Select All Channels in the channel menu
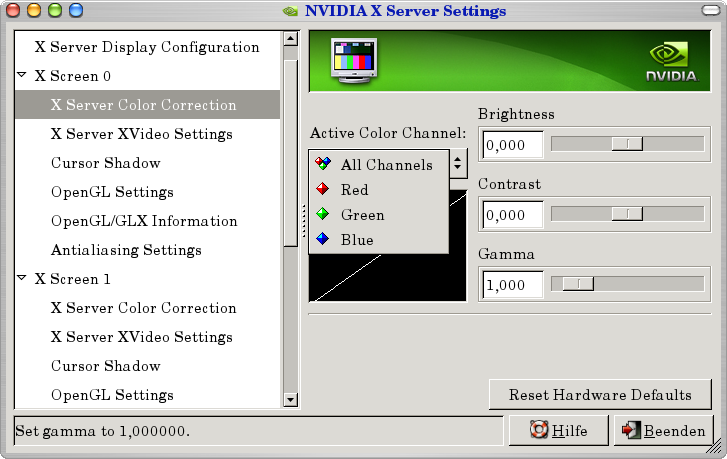The width and height of the screenshot is (727, 459). coord(379,164)
